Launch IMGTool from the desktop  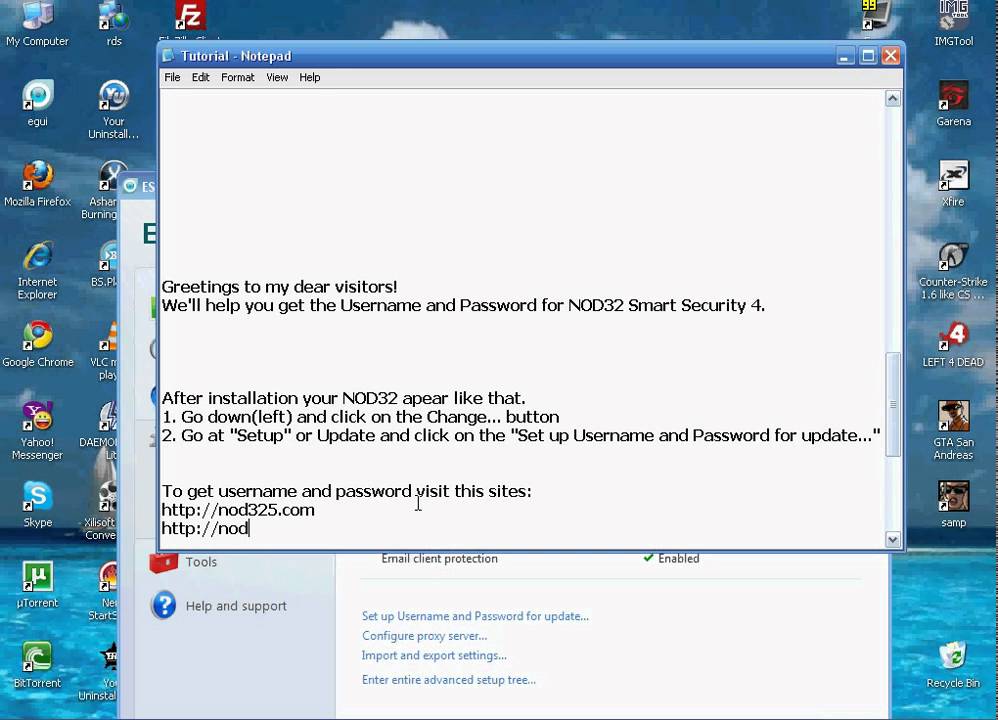pyautogui.click(x=953, y=23)
